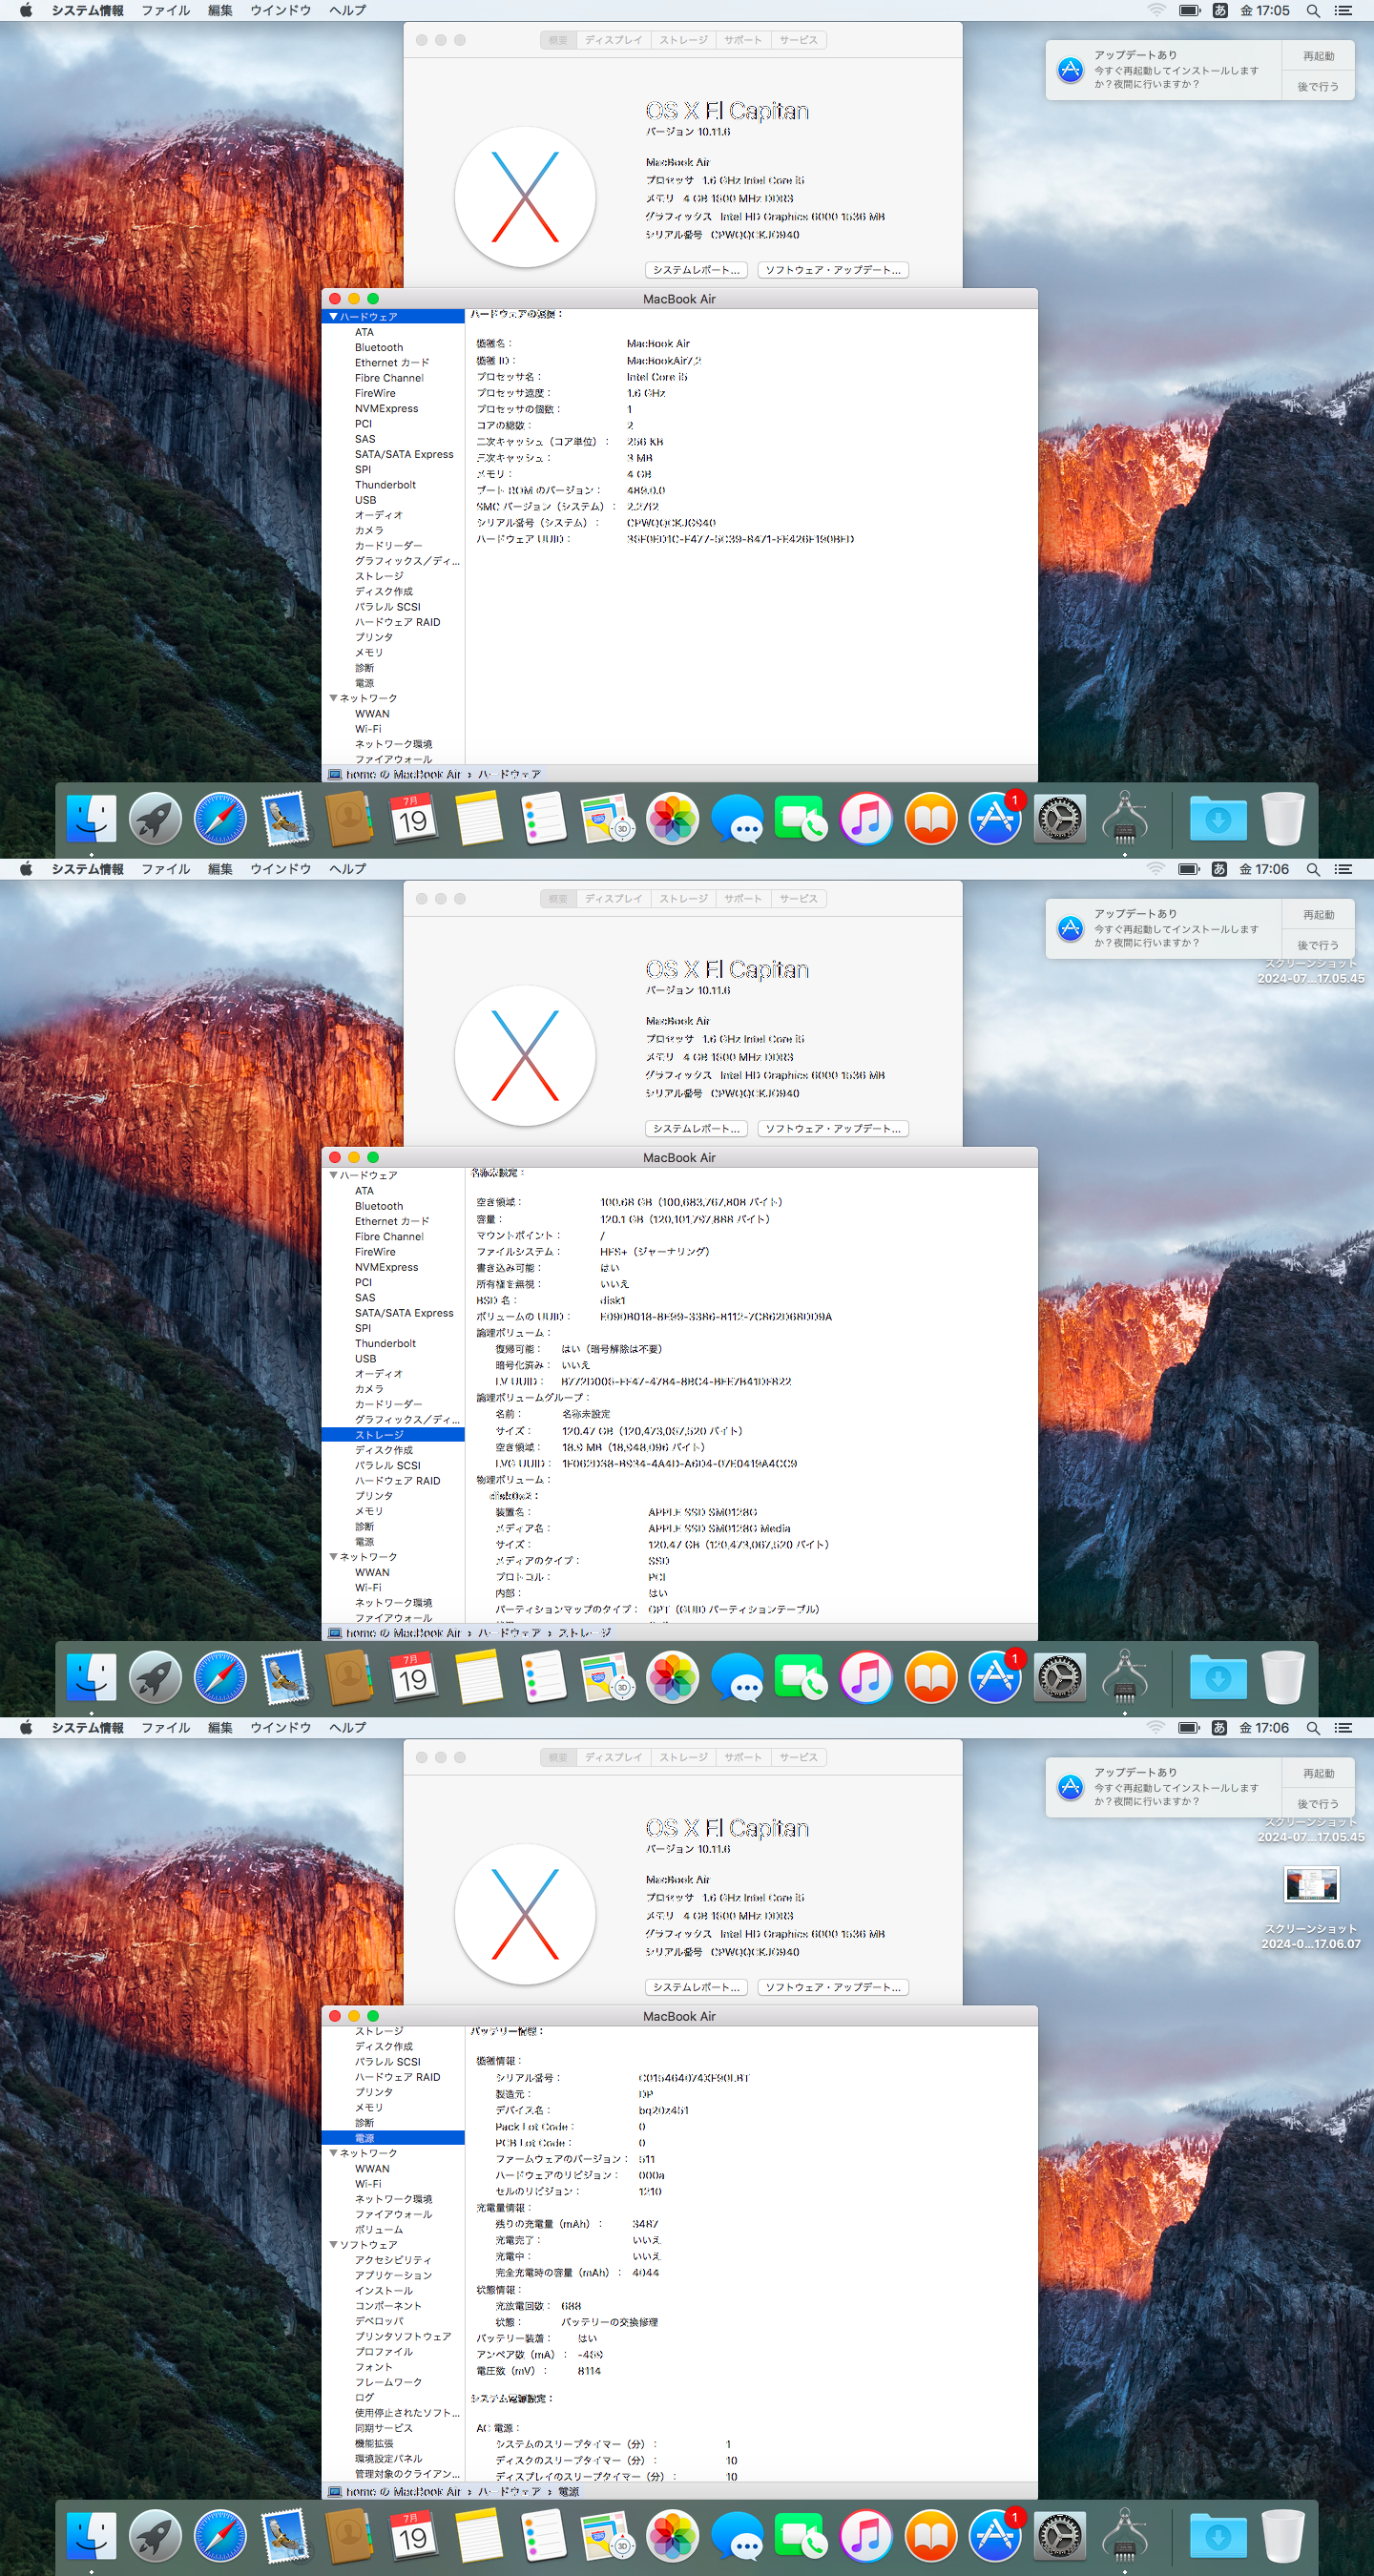This screenshot has width=1374, height=2576.
Task: Open Notification Center in menu bar showing 17:05
Action: [1343, 10]
